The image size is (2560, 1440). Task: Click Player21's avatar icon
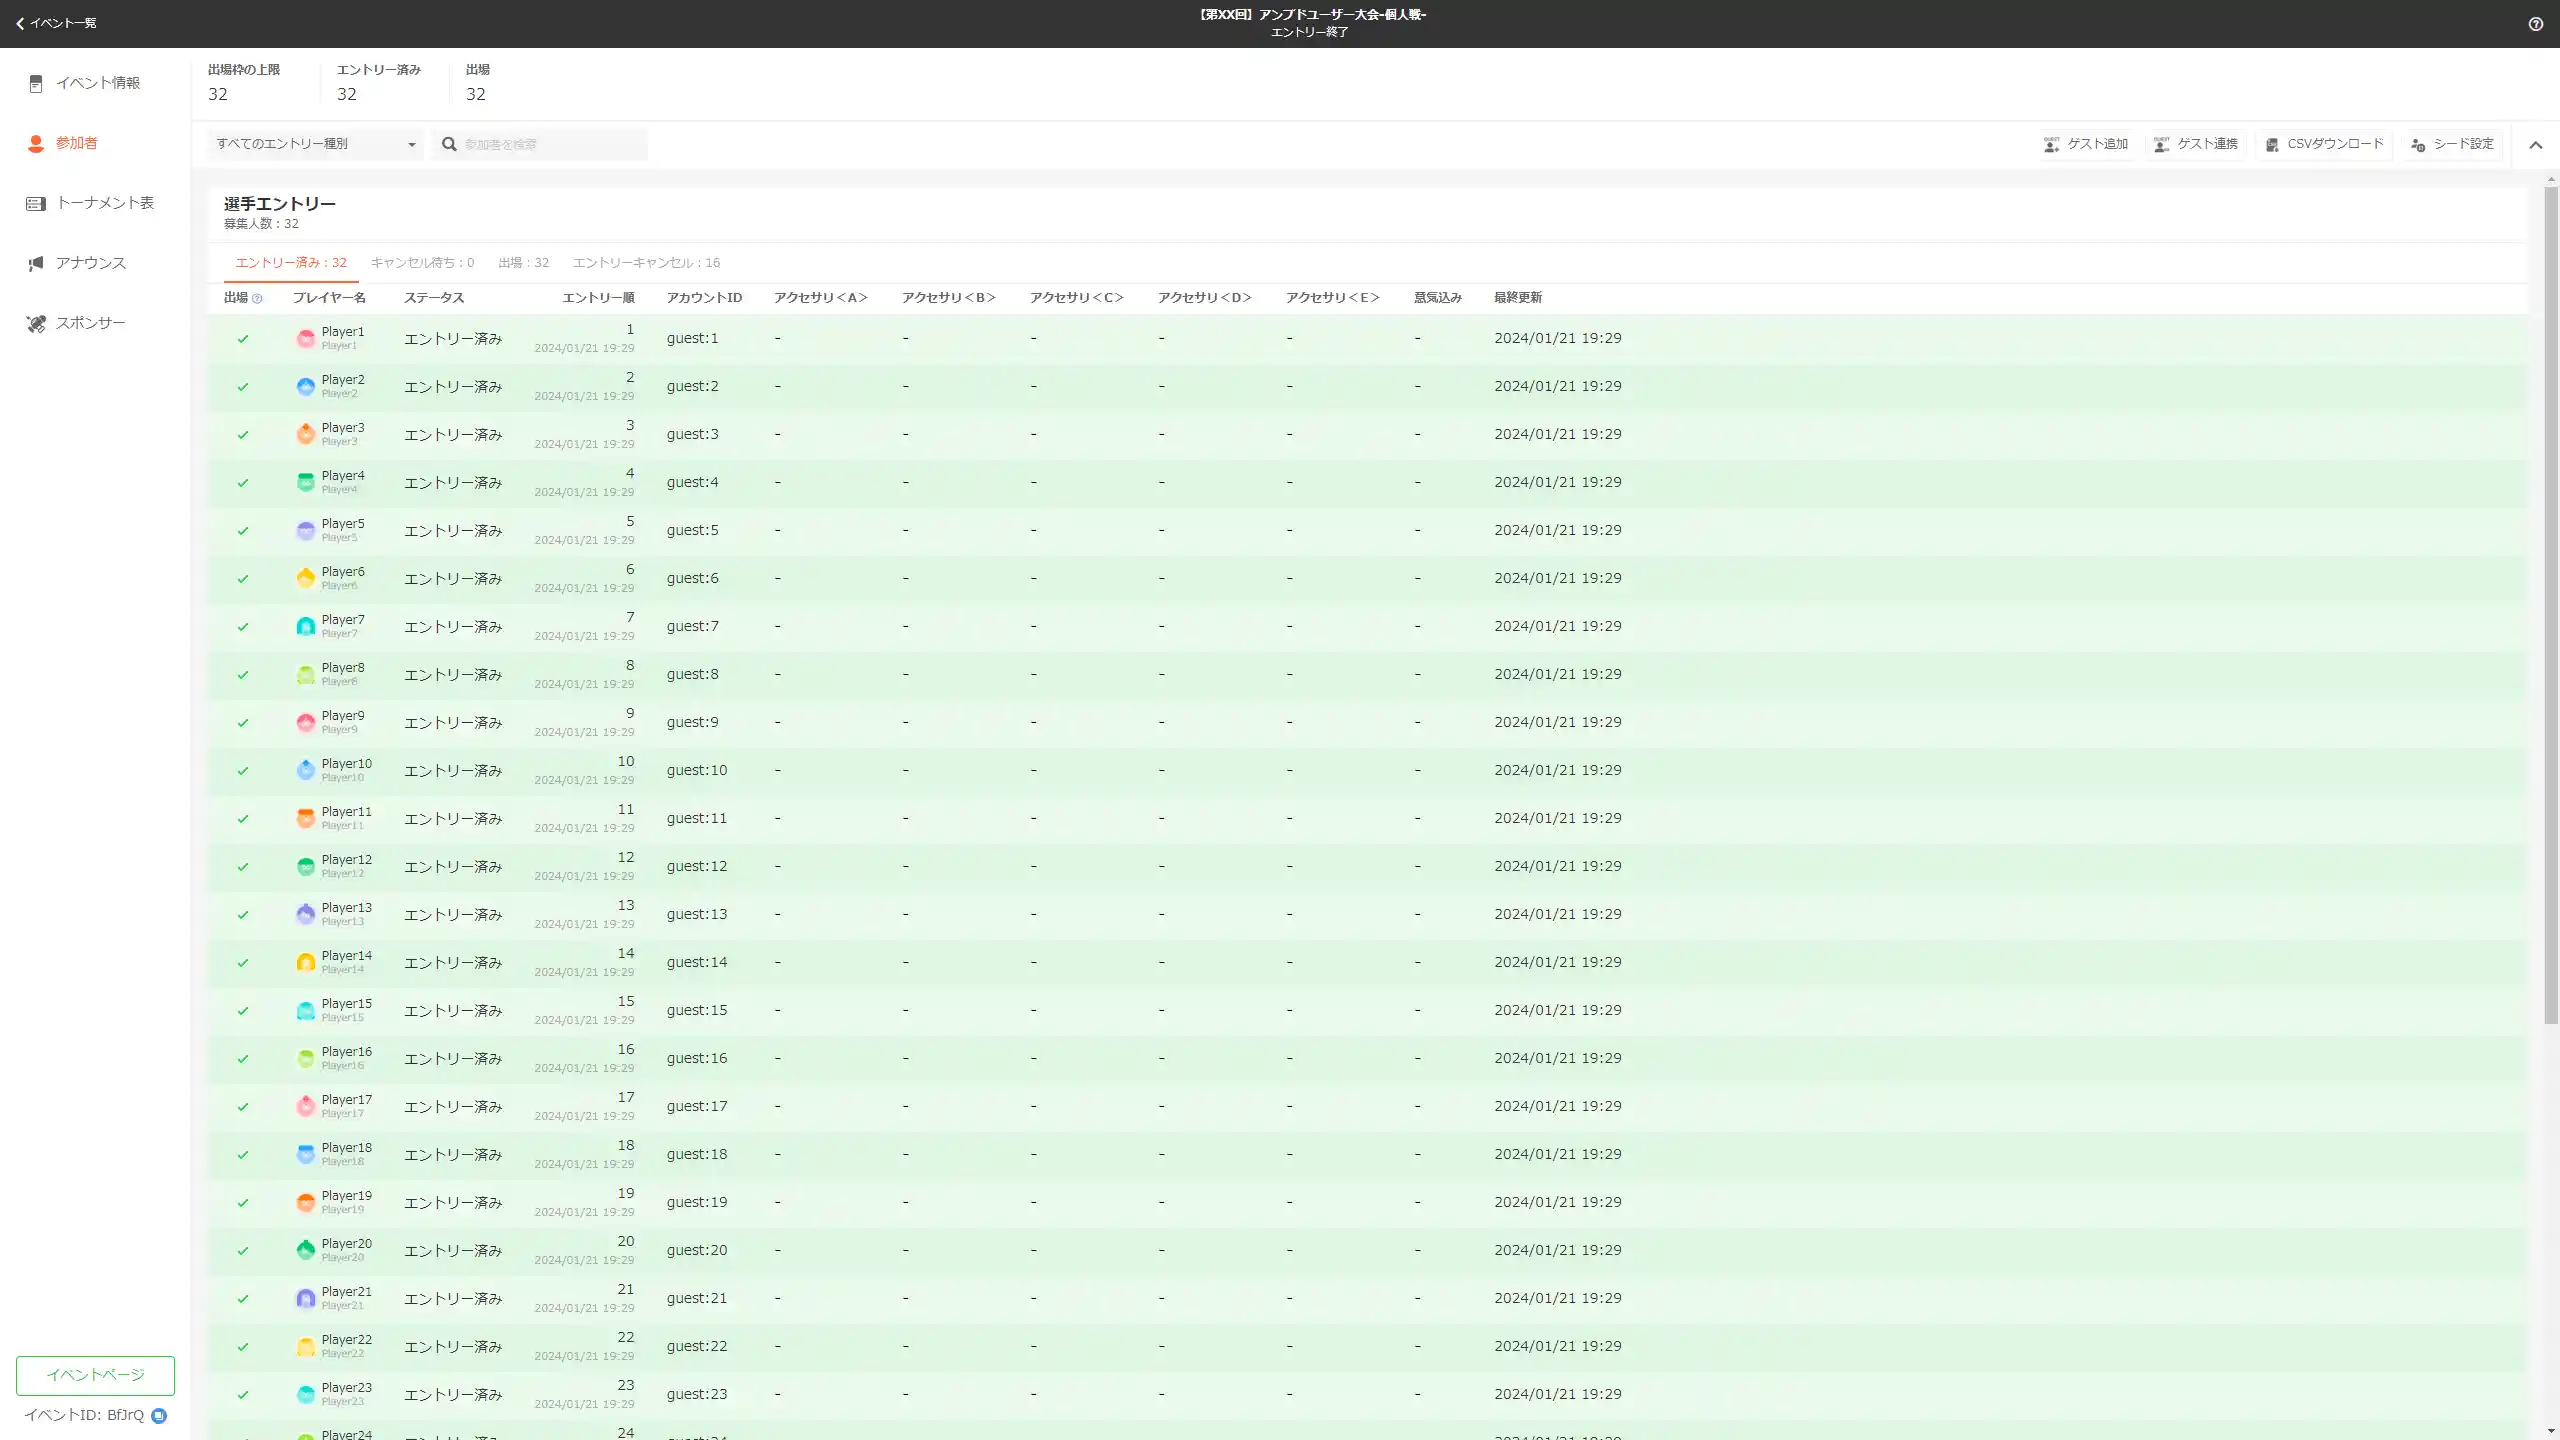coord(306,1298)
